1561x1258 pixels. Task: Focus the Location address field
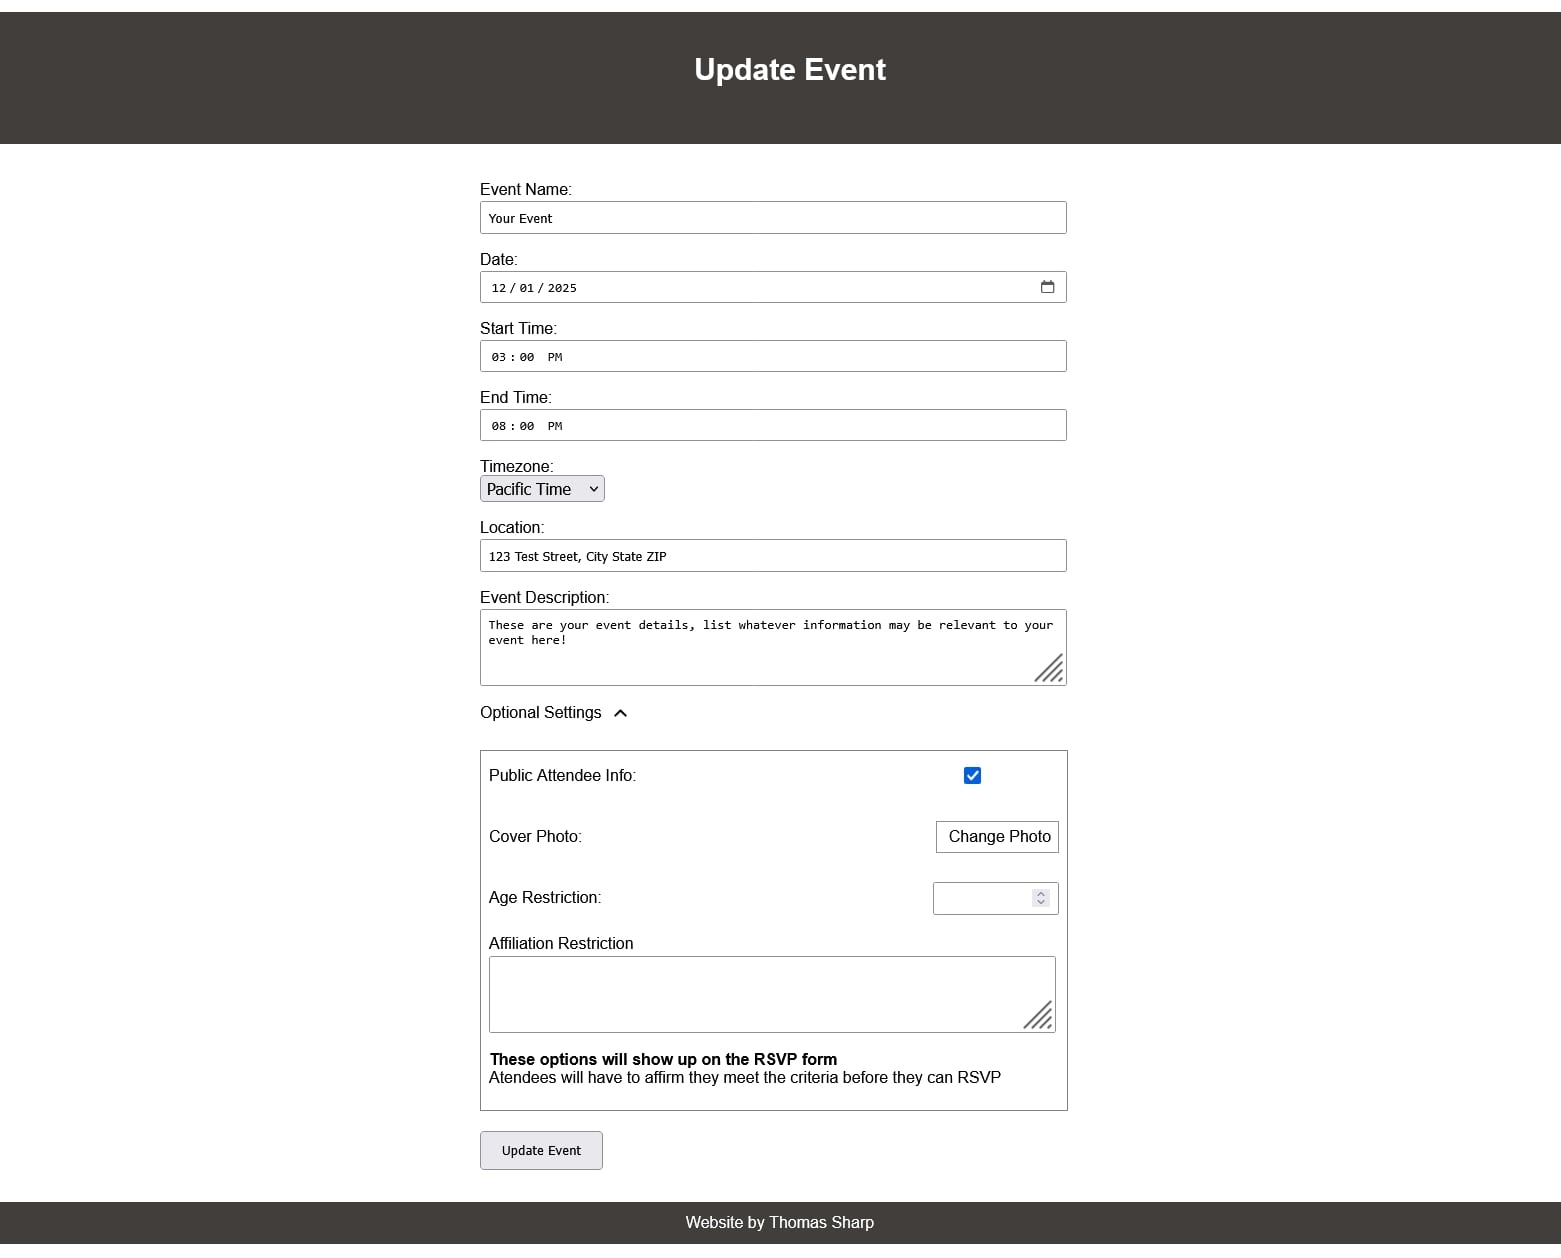coord(772,556)
